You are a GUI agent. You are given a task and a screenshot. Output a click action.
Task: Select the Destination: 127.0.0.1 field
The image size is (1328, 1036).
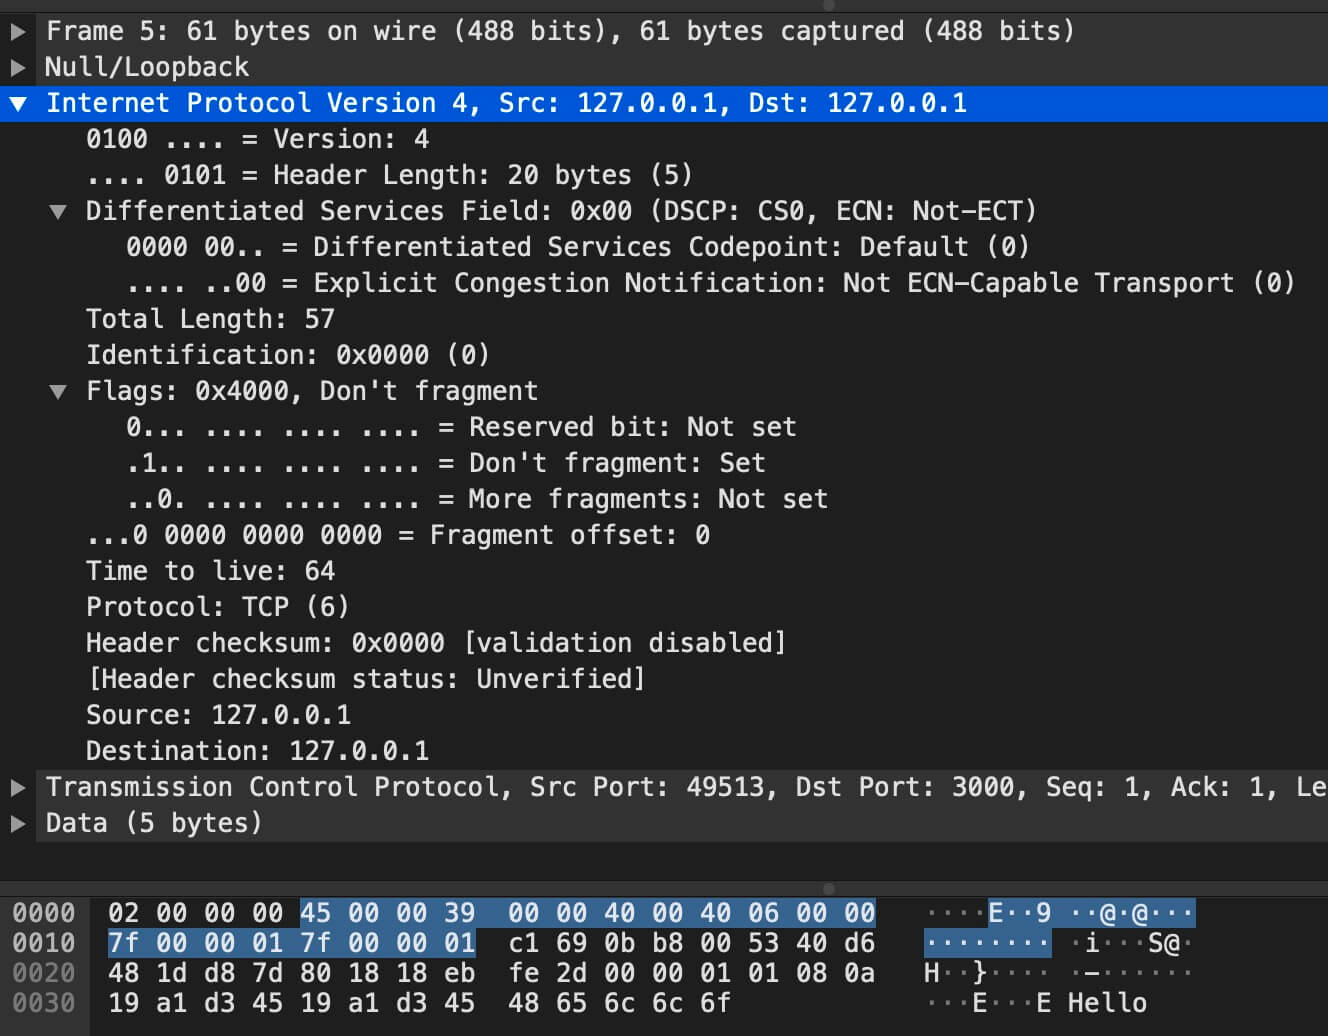257,751
